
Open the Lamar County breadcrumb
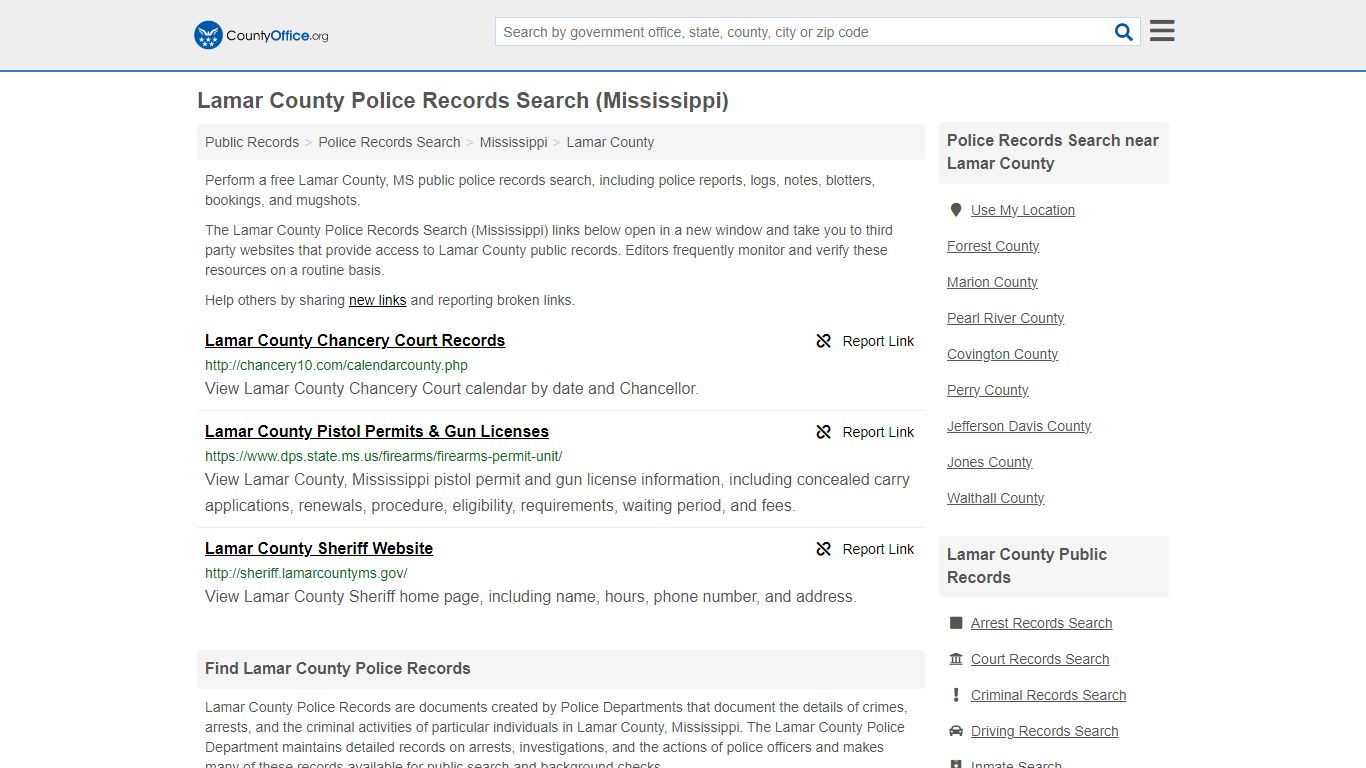(610, 142)
